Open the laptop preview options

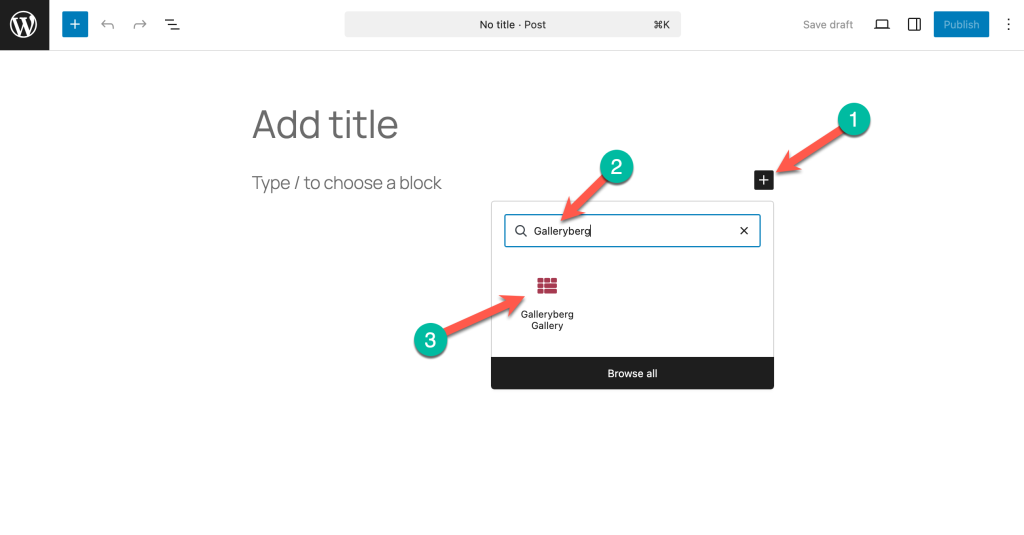coord(882,24)
